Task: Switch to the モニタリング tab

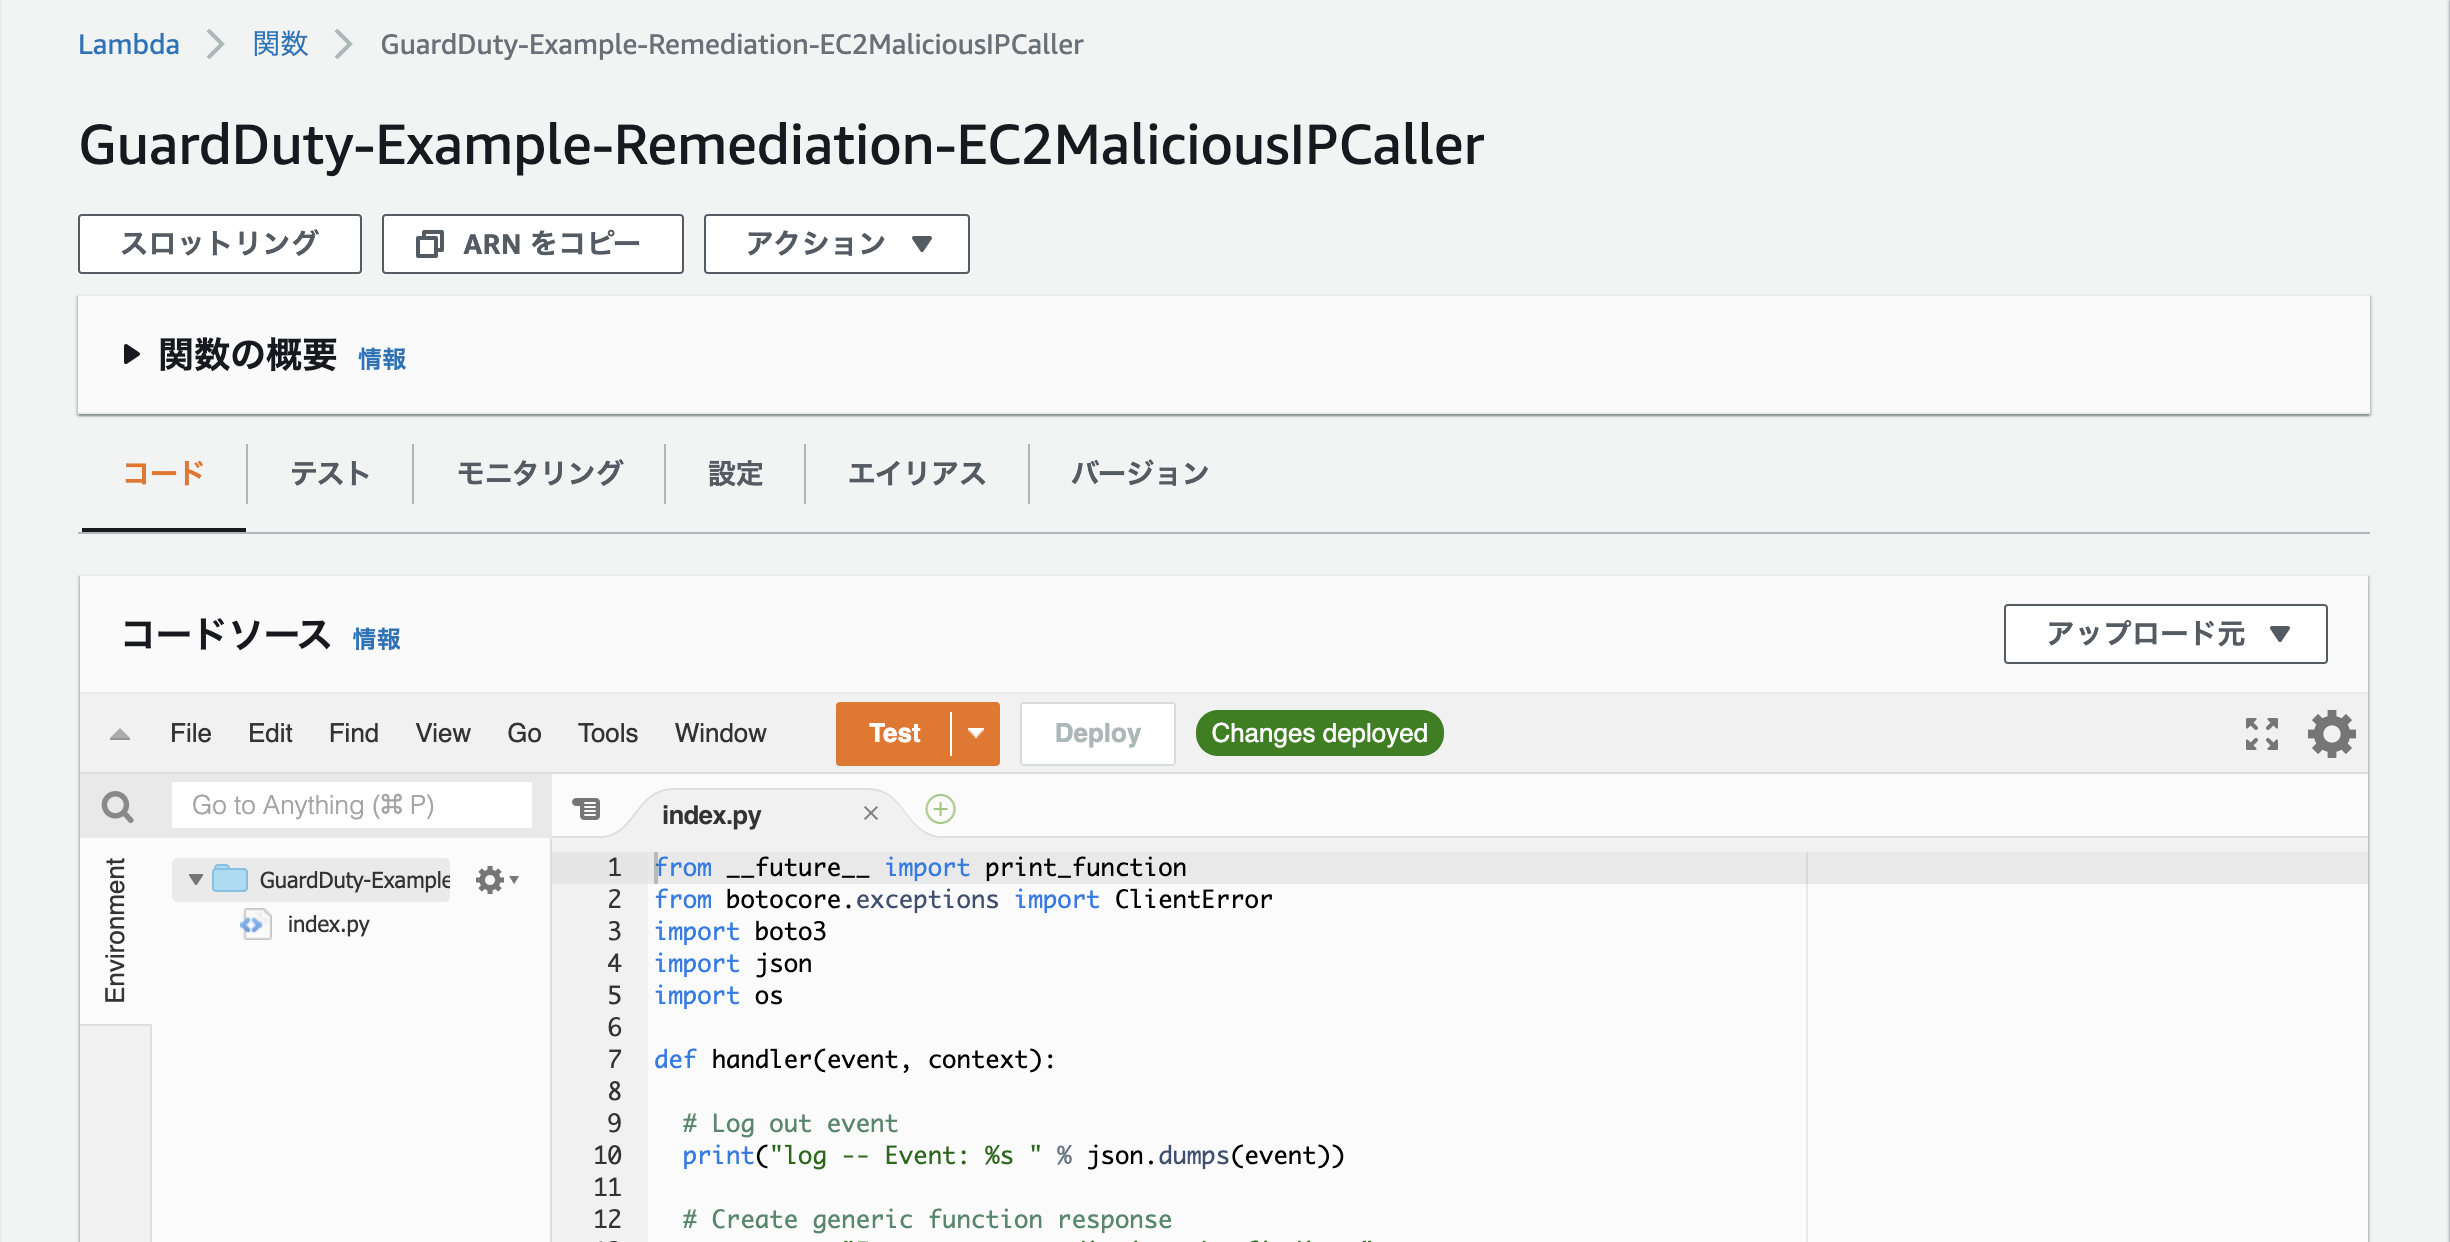Action: click(x=540, y=473)
